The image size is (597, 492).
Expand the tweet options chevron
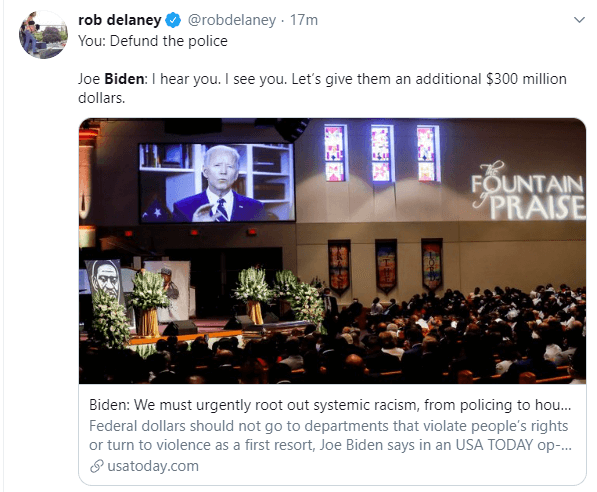click(x=579, y=20)
